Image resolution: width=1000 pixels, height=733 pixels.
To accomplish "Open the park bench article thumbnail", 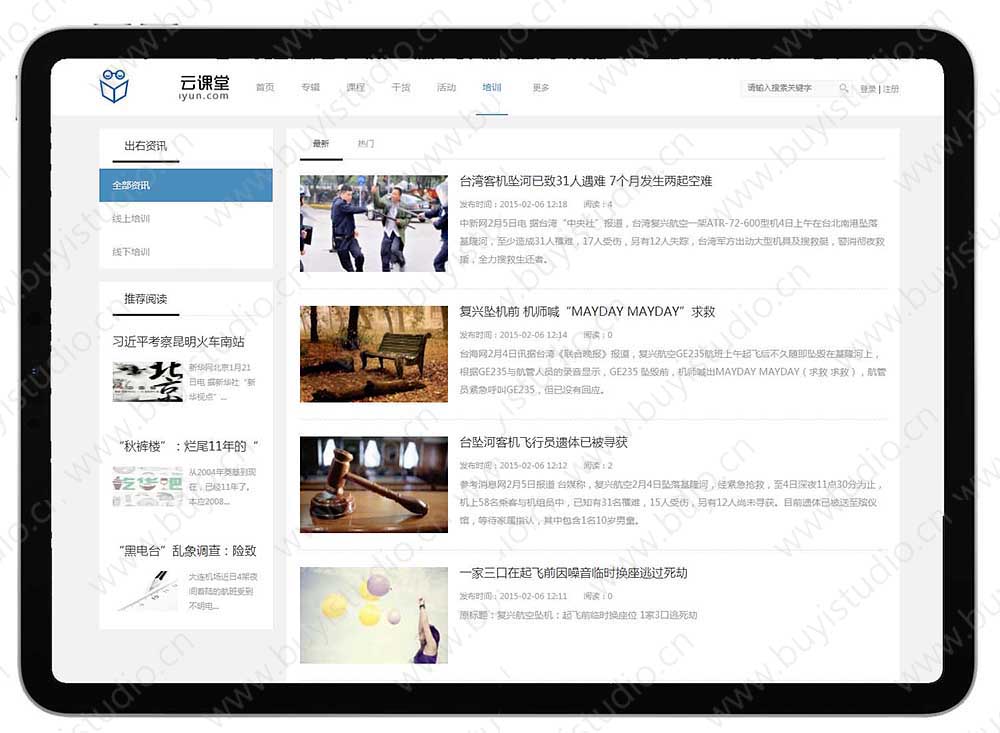I will click(x=374, y=354).
